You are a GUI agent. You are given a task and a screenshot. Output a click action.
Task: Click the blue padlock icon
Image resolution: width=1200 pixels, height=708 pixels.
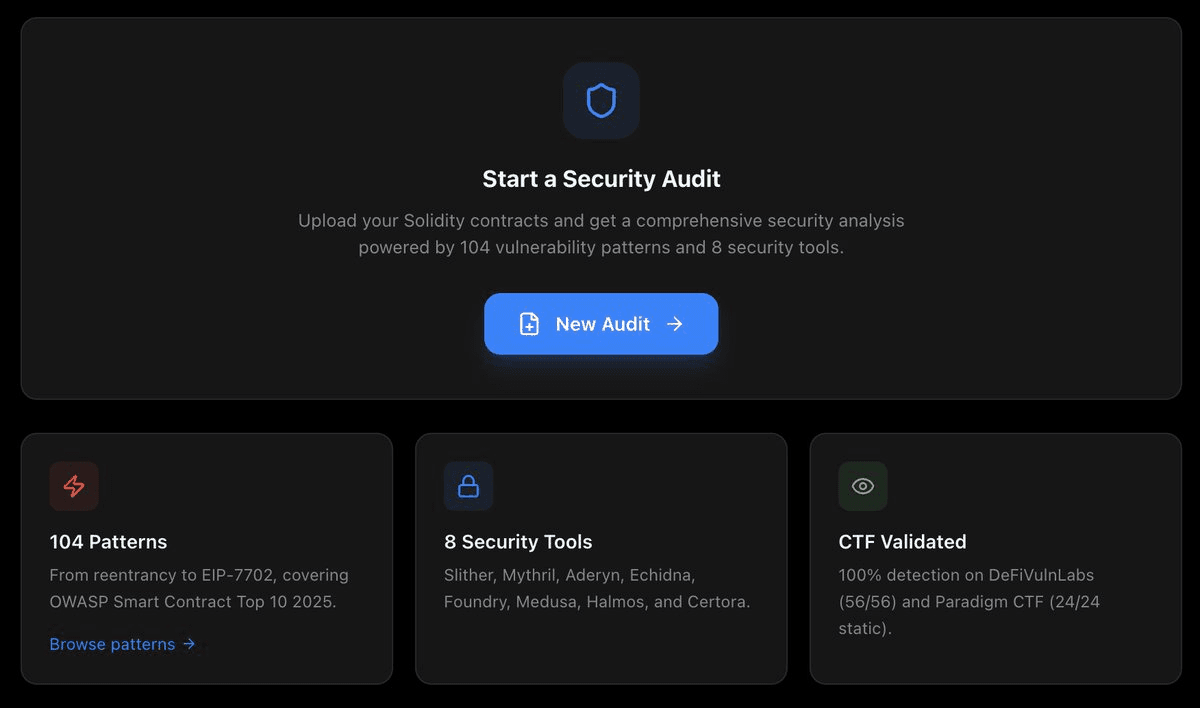[468, 486]
